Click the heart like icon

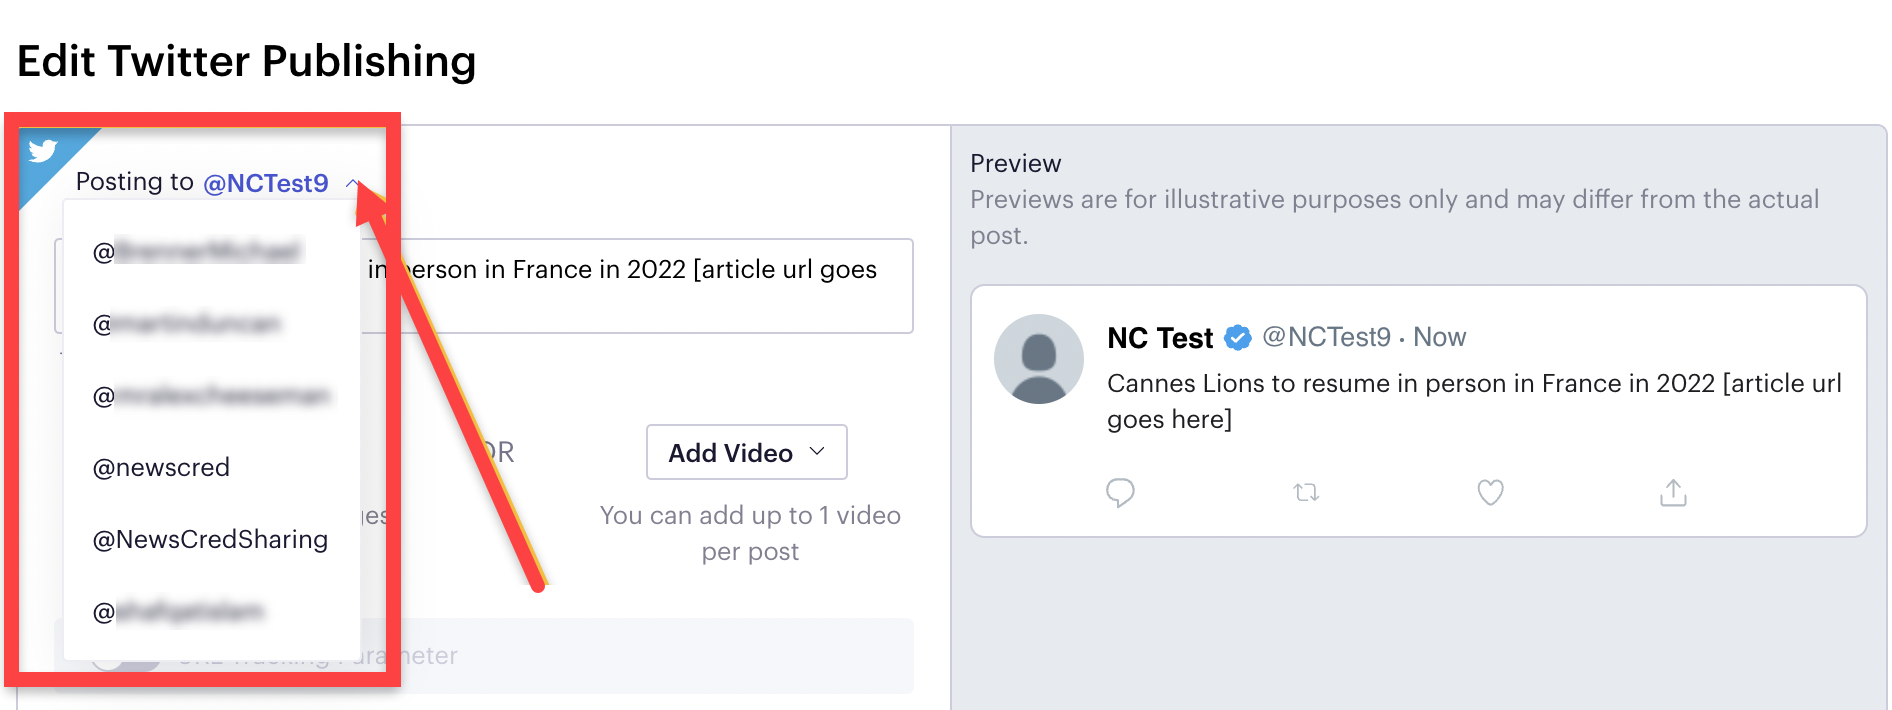[1490, 492]
